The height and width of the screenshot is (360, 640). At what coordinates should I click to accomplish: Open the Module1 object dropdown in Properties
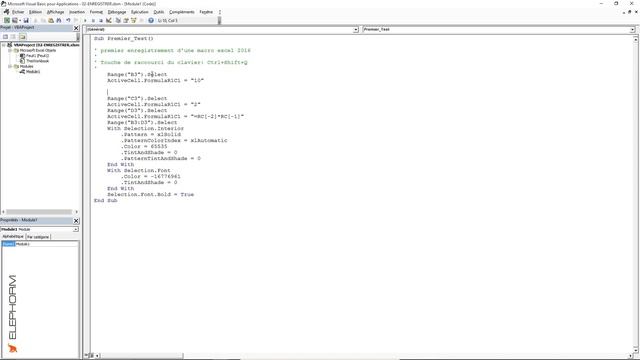76,229
